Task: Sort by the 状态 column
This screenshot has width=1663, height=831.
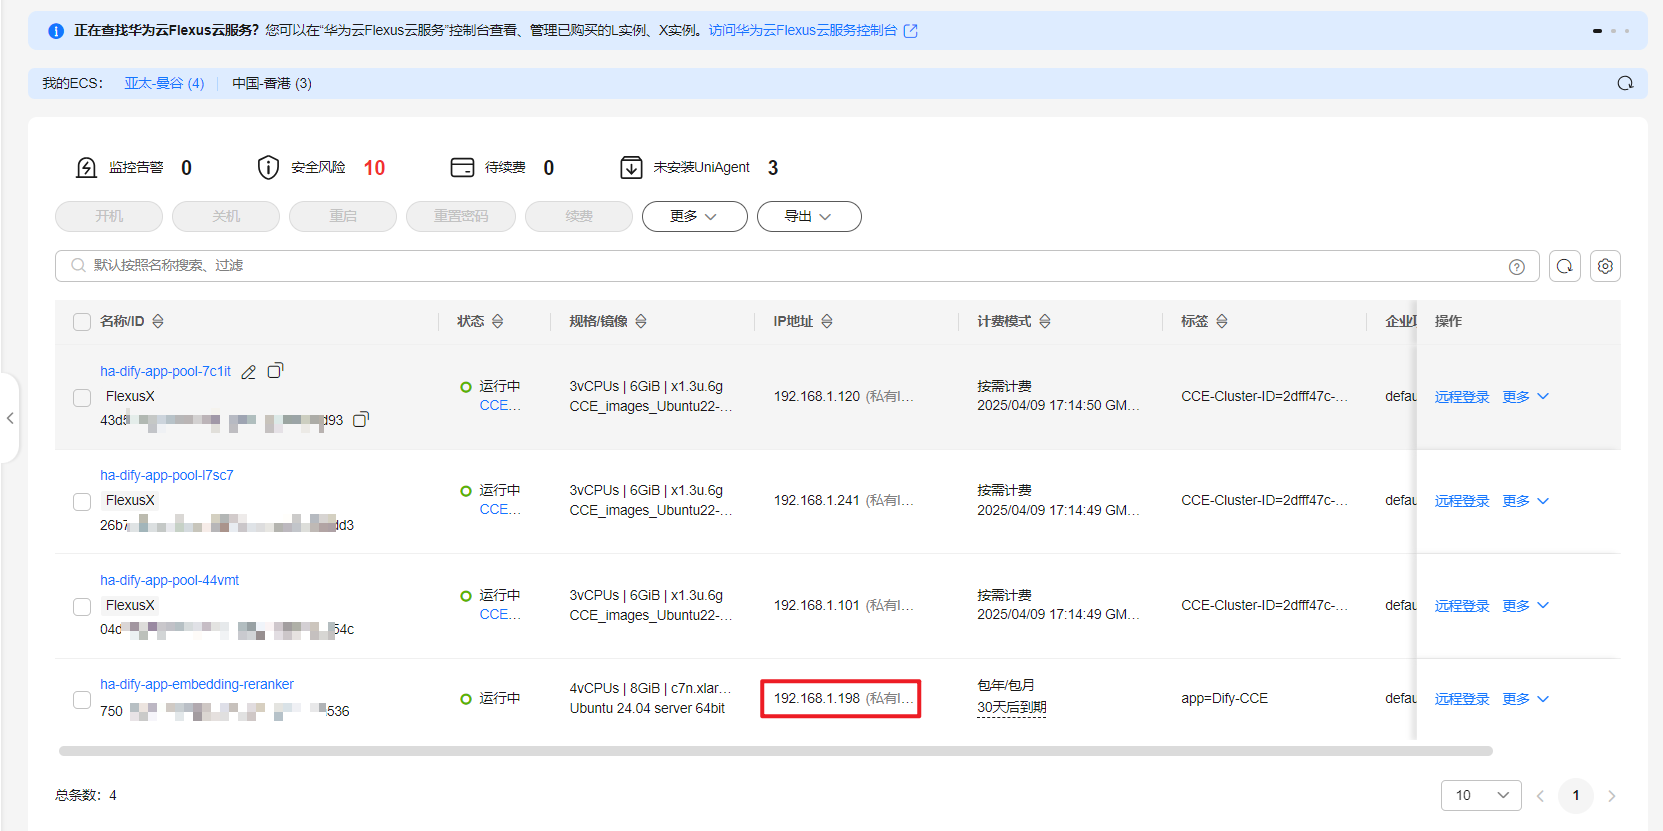Action: click(x=497, y=321)
